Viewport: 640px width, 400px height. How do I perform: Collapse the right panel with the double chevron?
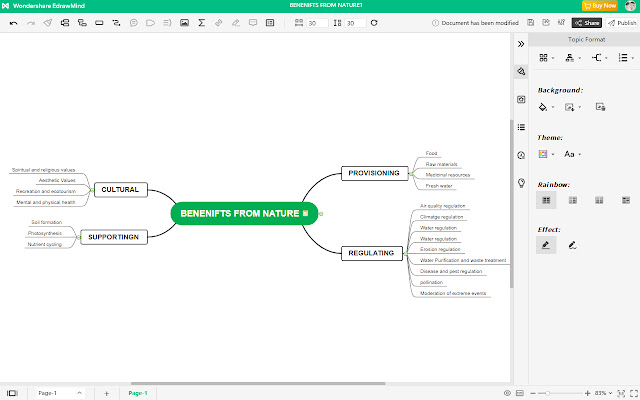(521, 44)
